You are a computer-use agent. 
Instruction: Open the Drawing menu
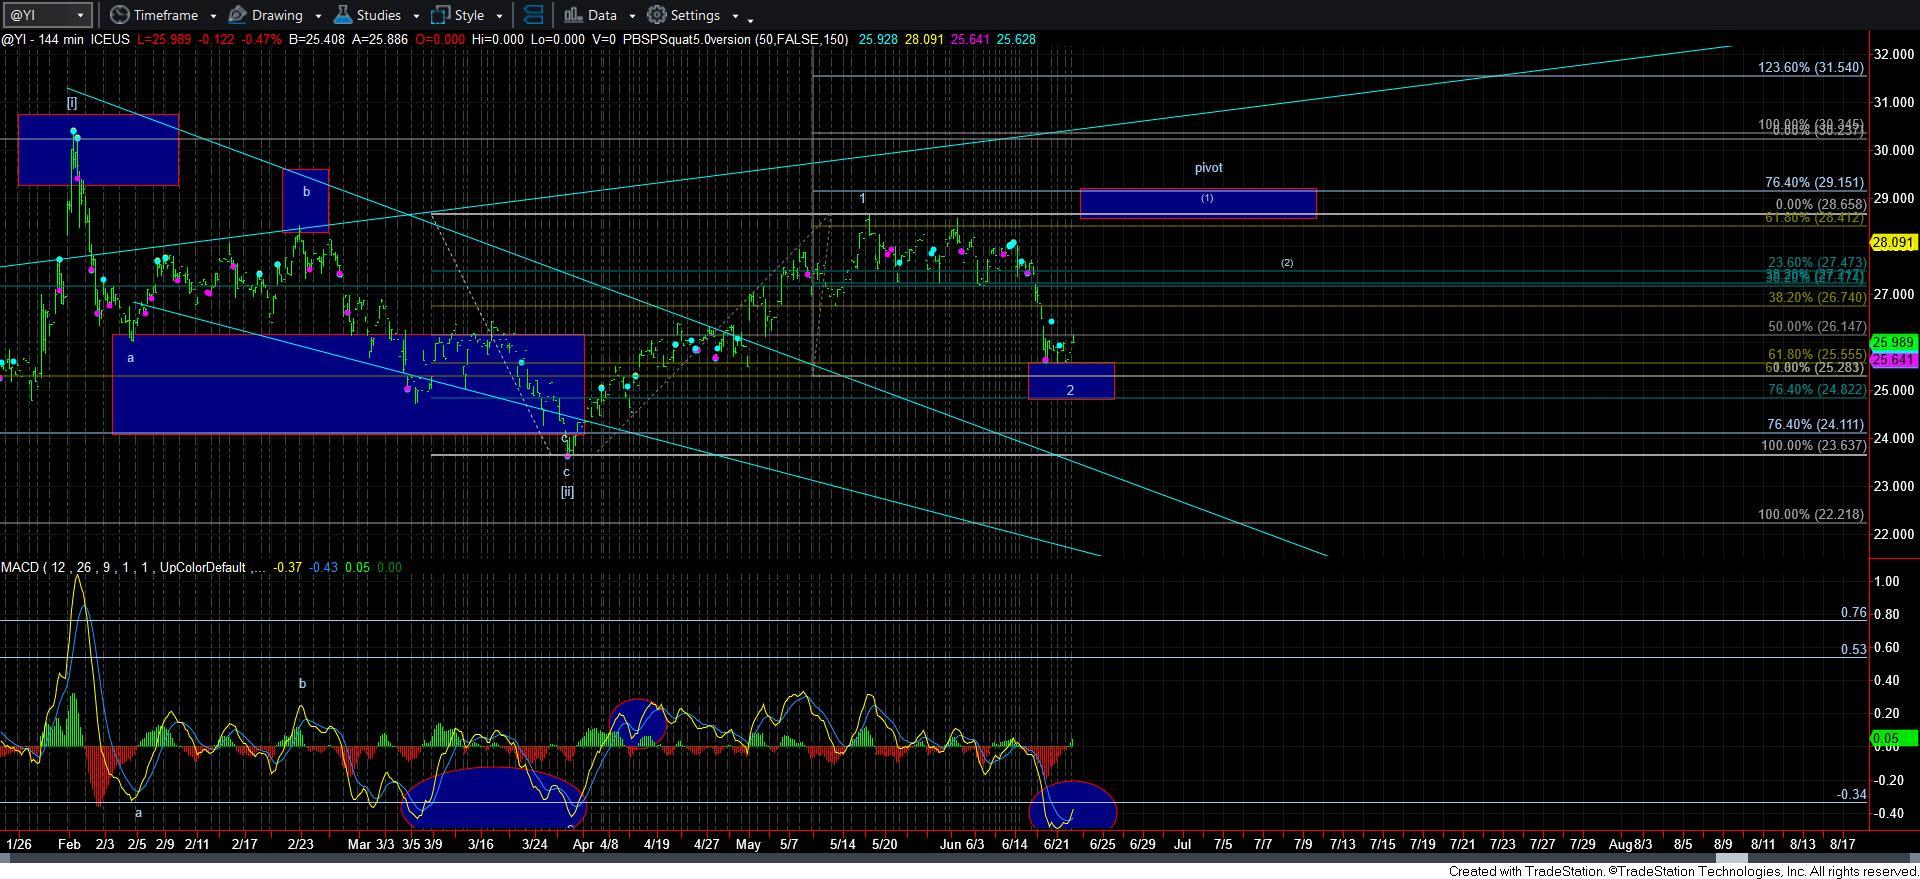[277, 15]
